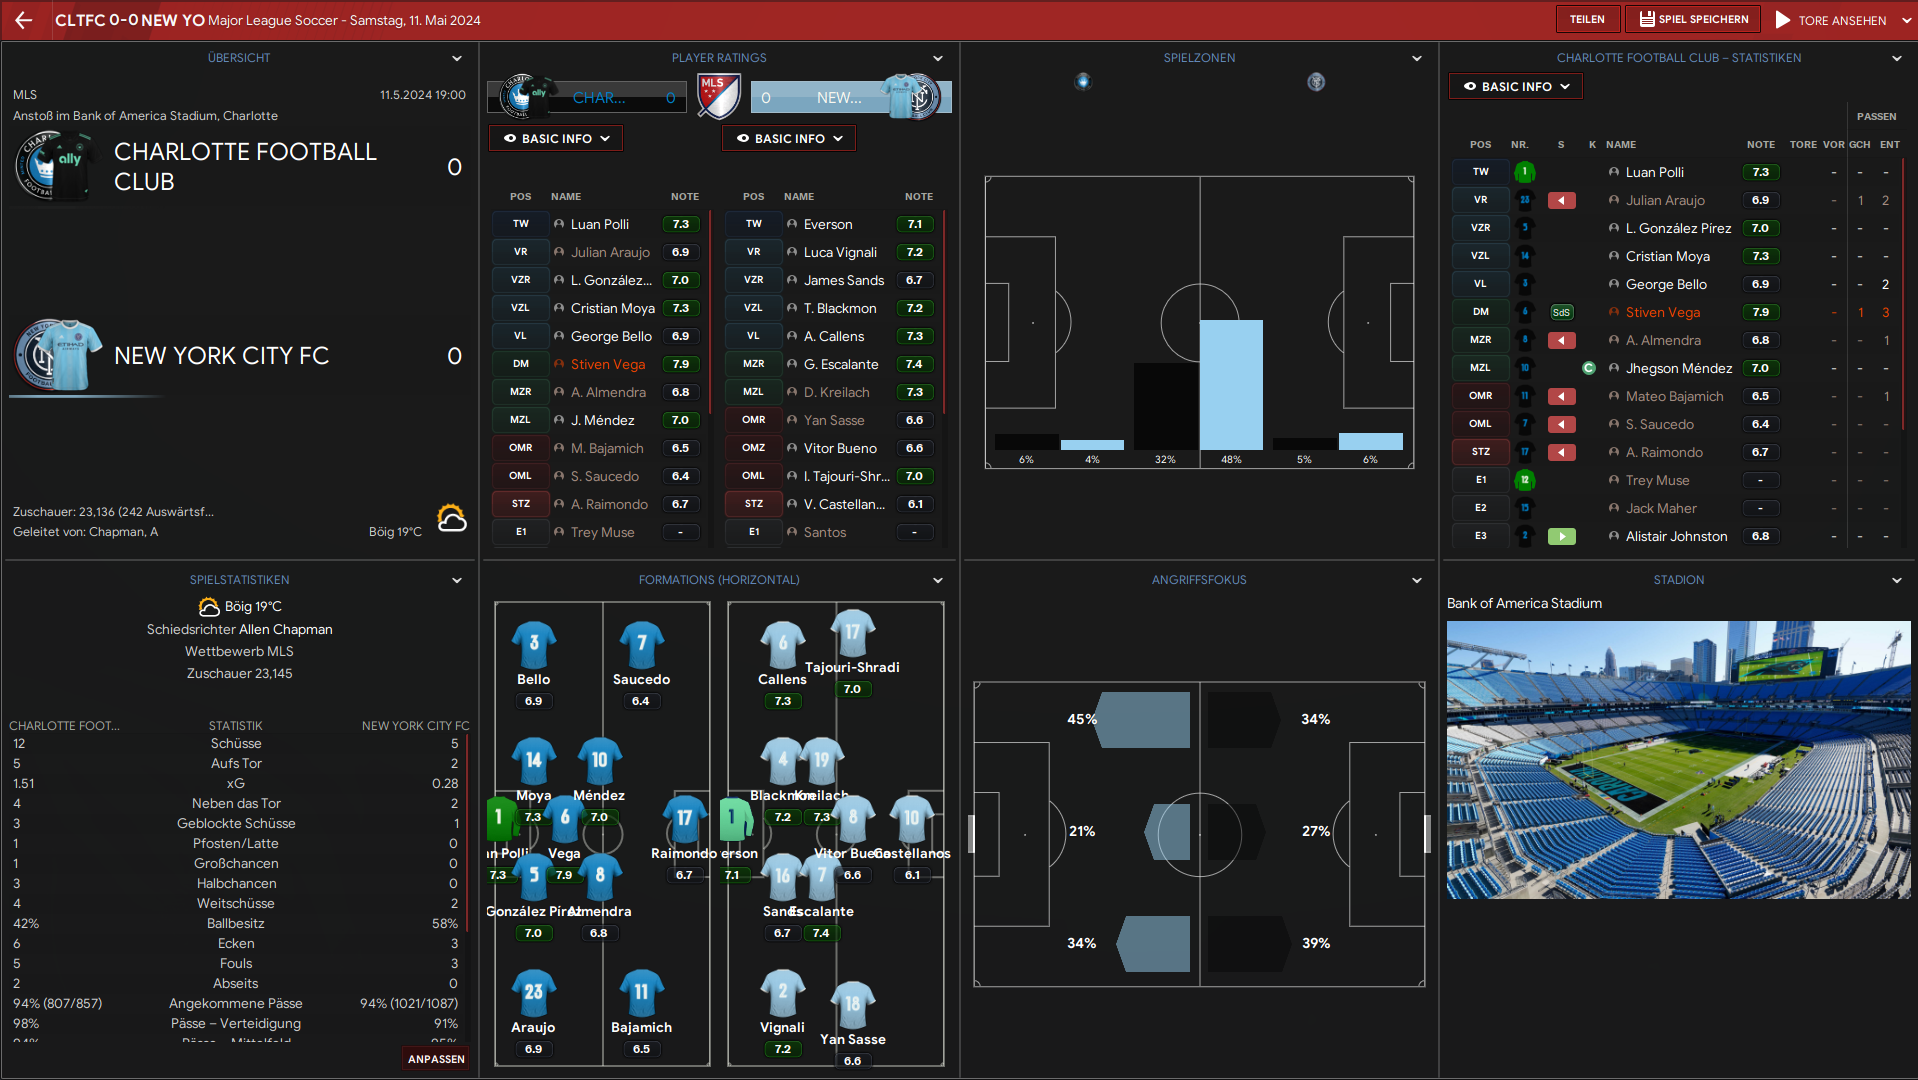This screenshot has width=1918, height=1080.
Task: Click referee name Allen Chapman
Action: [x=285, y=629]
